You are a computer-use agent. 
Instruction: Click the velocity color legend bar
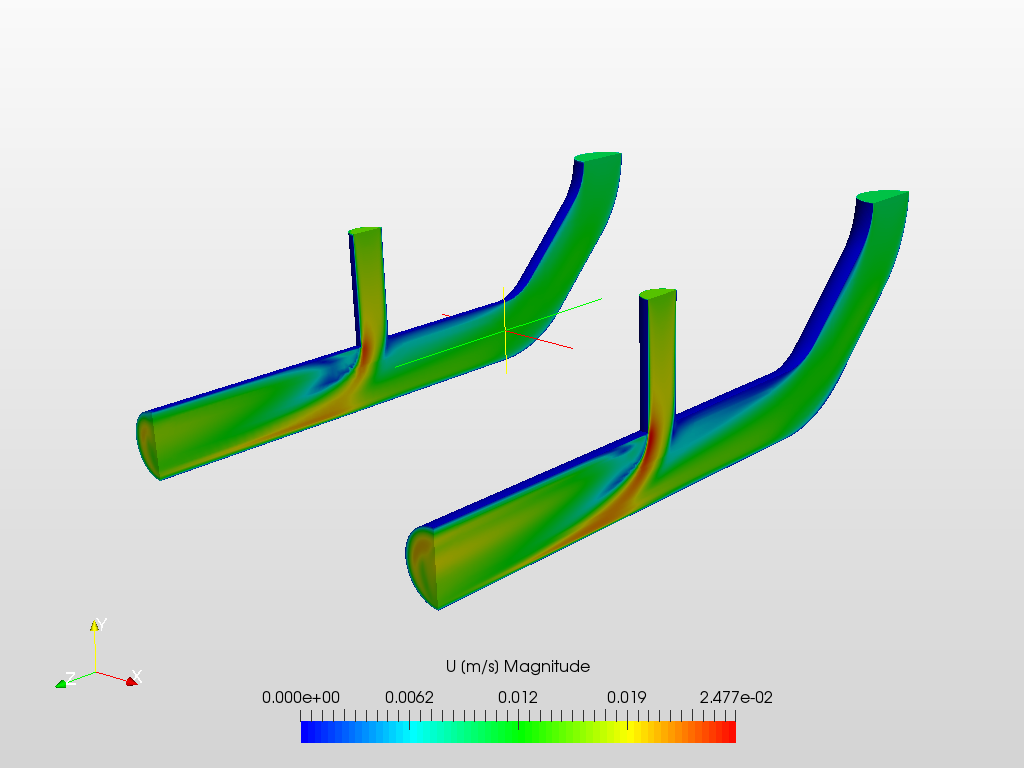coord(518,731)
